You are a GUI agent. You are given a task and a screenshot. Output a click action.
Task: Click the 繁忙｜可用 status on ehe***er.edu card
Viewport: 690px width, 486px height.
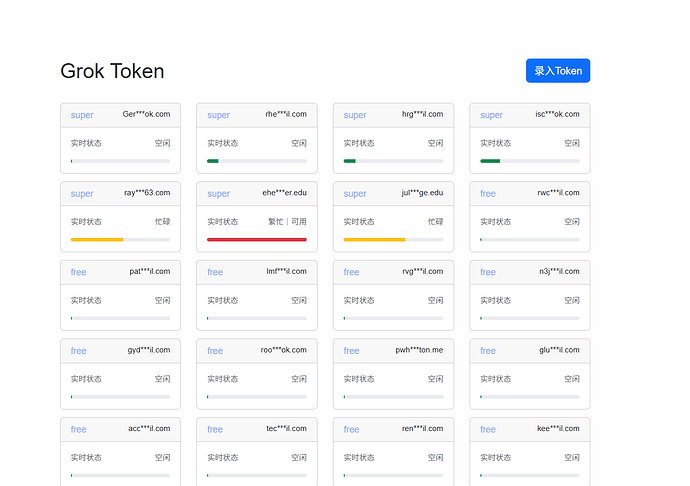(x=287, y=221)
